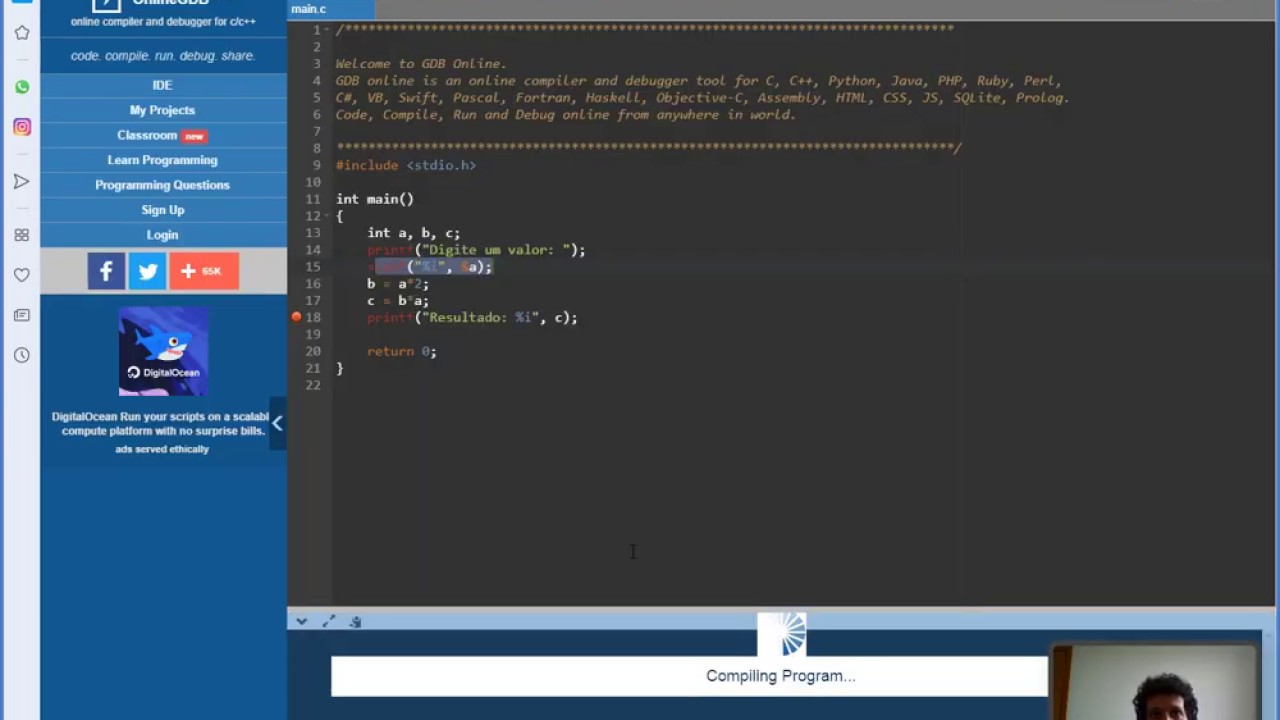Open the DigitalOcean ad image

pyautogui.click(x=163, y=351)
